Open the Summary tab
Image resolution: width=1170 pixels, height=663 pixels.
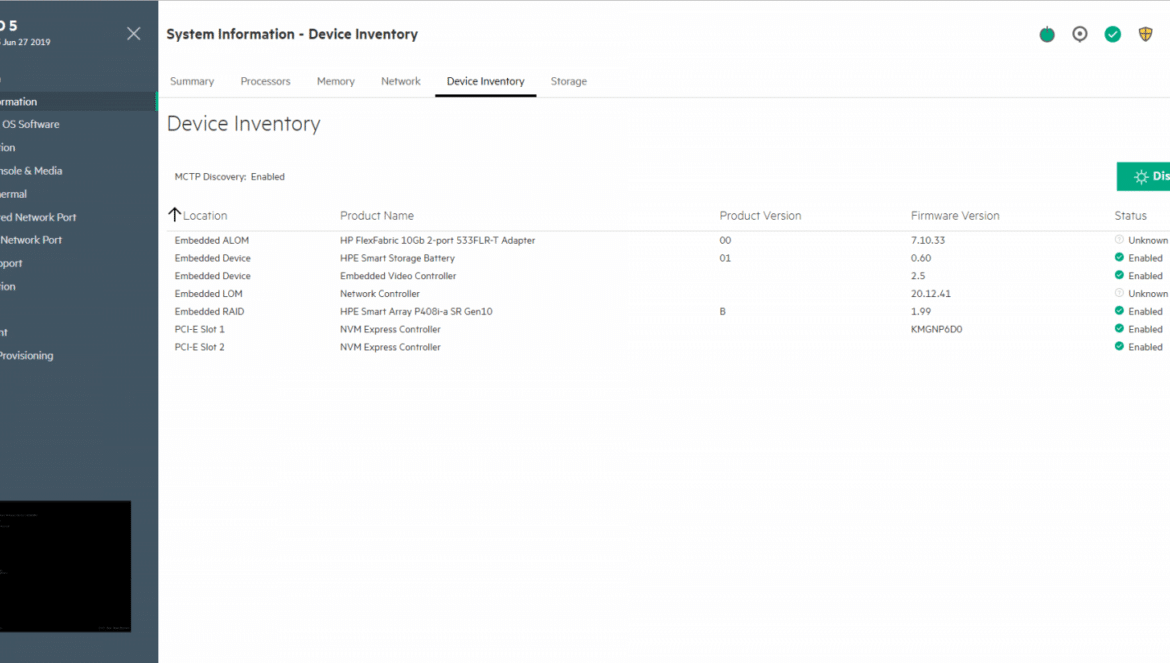[192, 81]
